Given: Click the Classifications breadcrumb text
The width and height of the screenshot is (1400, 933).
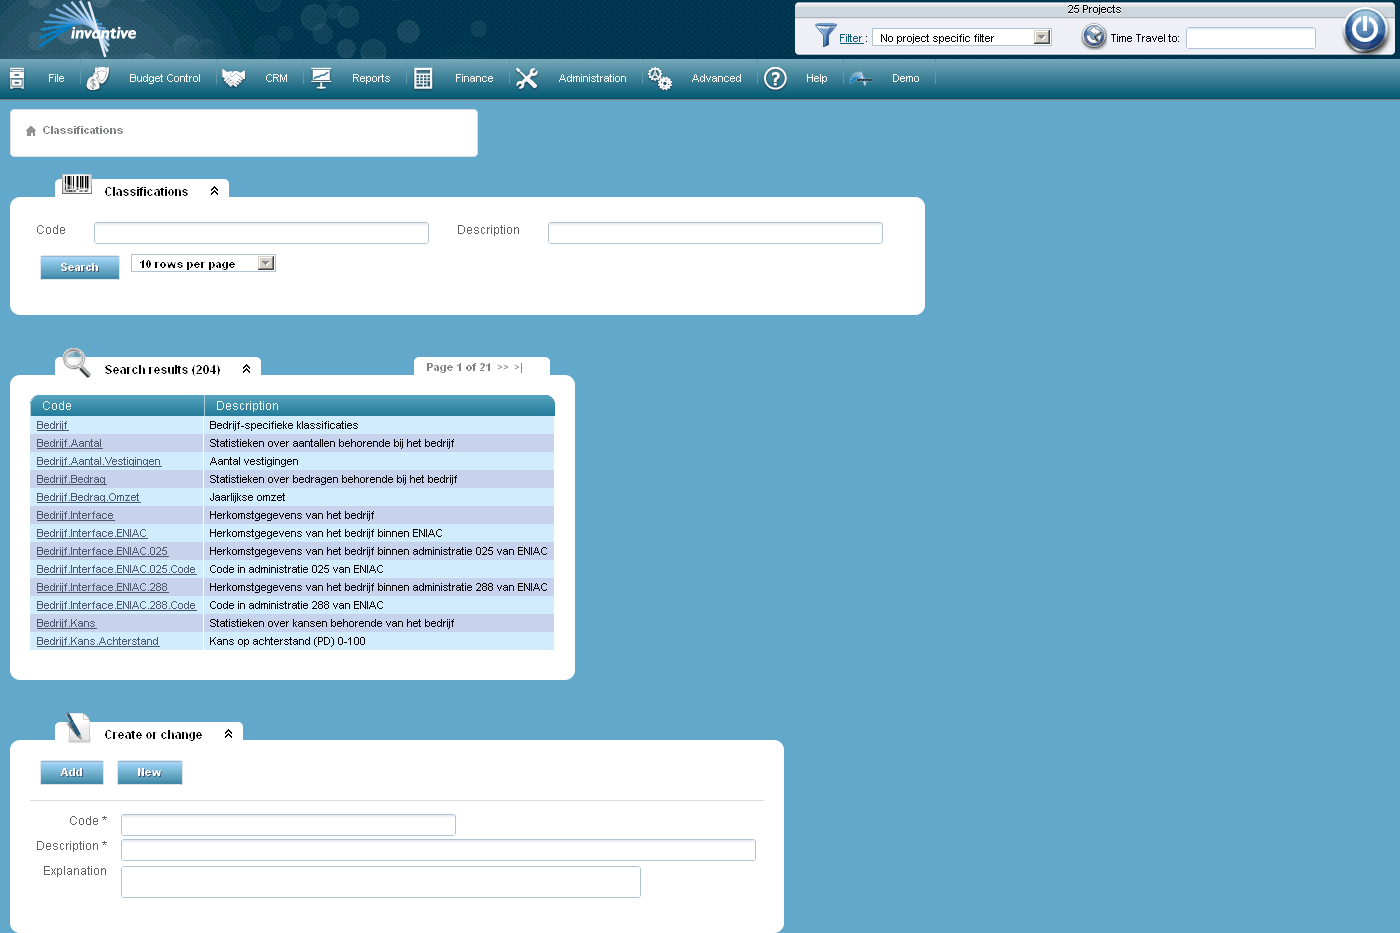Looking at the screenshot, I should (x=83, y=130).
